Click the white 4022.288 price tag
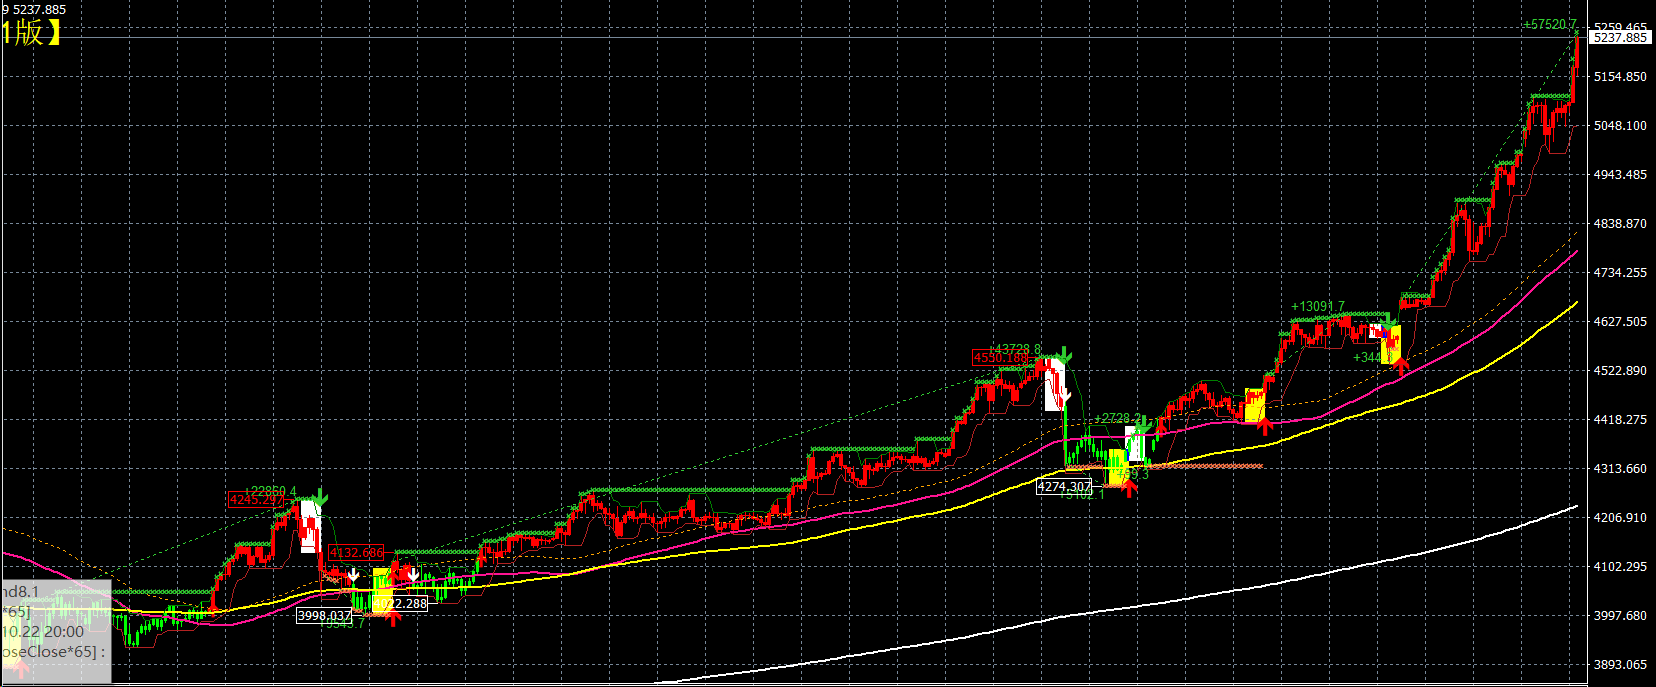Screen dimensions: 1656x687 pyautogui.click(x=400, y=603)
